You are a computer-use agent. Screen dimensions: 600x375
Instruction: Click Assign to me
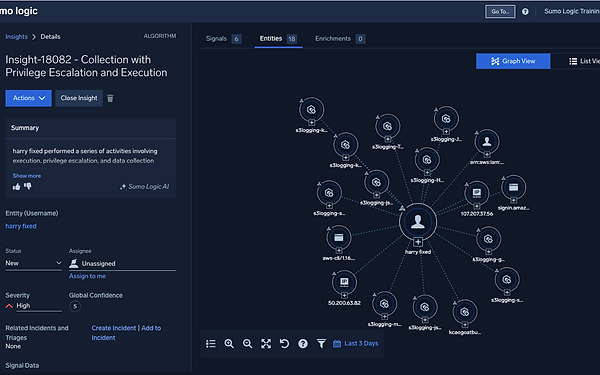tap(87, 276)
